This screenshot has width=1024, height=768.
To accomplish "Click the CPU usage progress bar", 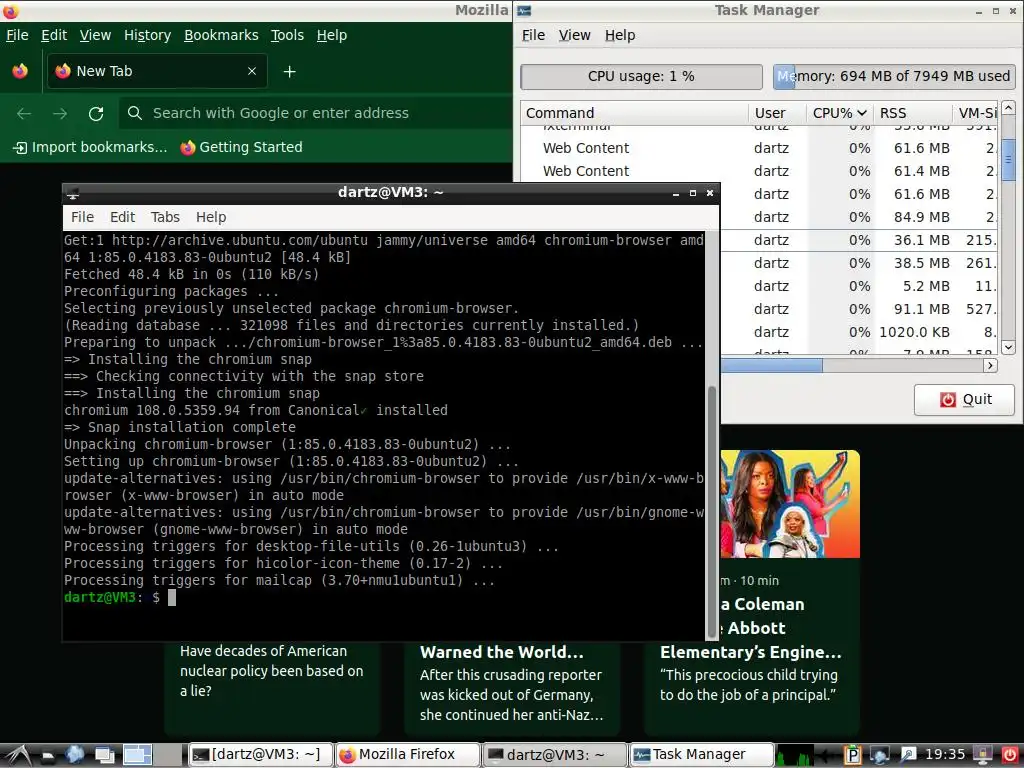I will pyautogui.click(x=641, y=76).
